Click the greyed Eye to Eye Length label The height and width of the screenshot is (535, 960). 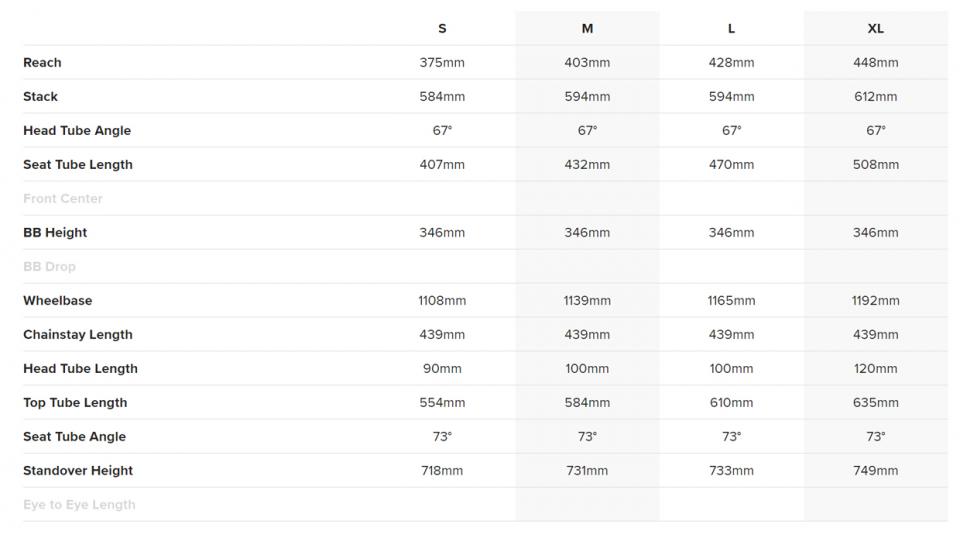tap(80, 505)
